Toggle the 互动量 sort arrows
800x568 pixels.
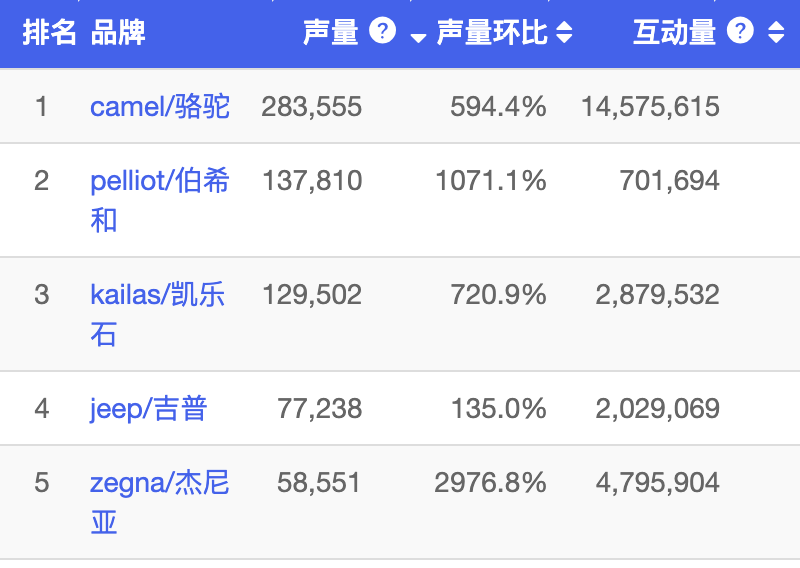tap(776, 33)
